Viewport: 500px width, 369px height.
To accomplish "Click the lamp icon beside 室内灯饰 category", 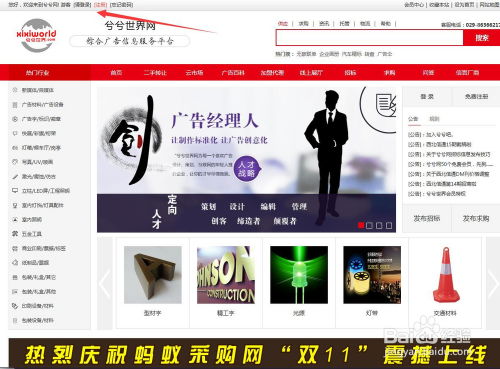I will tap(15, 205).
